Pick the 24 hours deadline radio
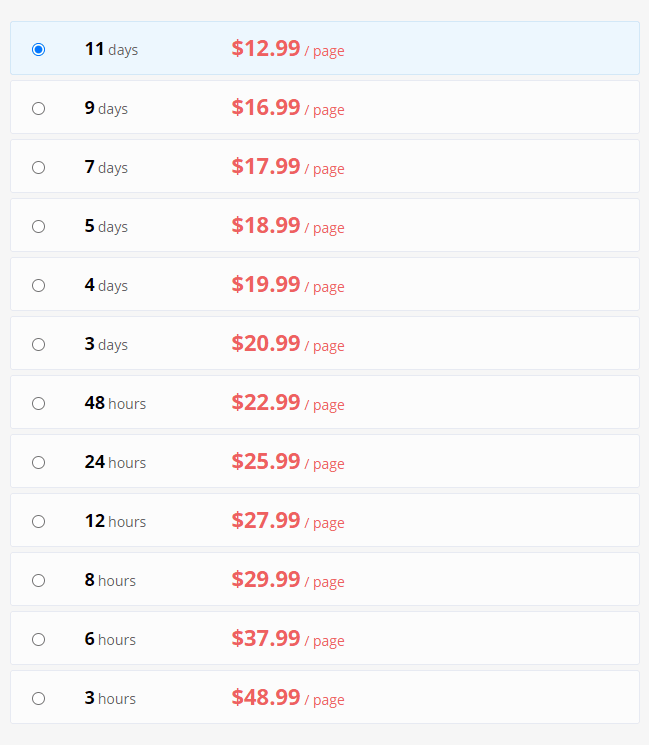Screen dimensions: 649x745 pos(38,462)
